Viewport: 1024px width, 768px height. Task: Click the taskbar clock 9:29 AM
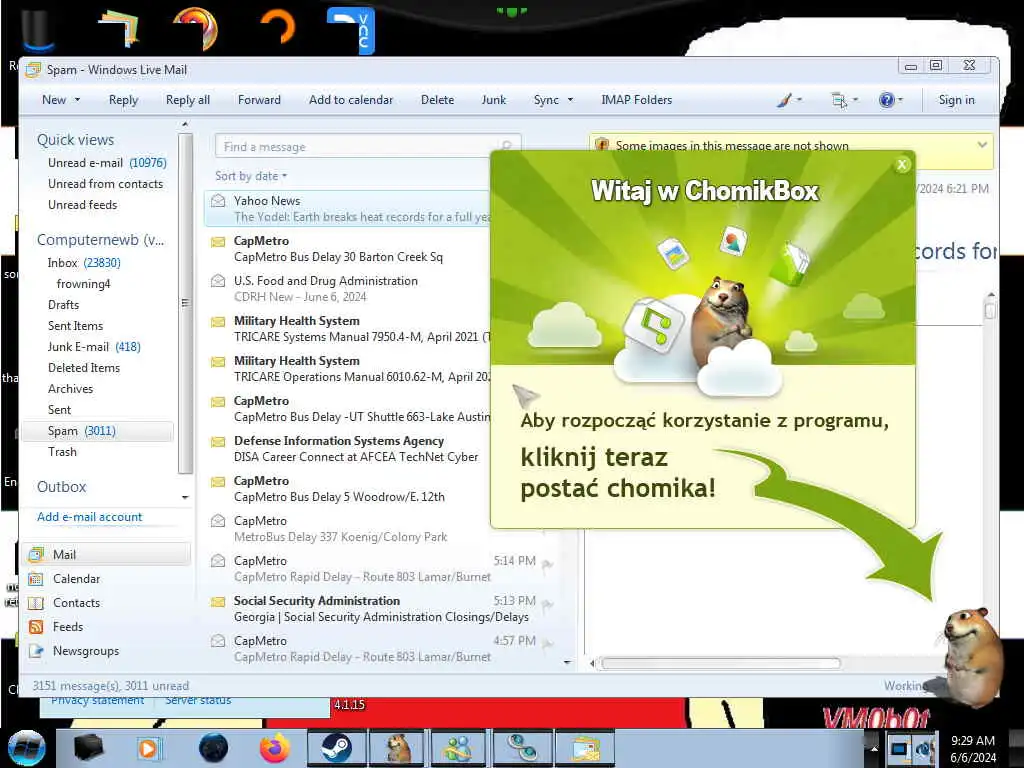pos(972,741)
